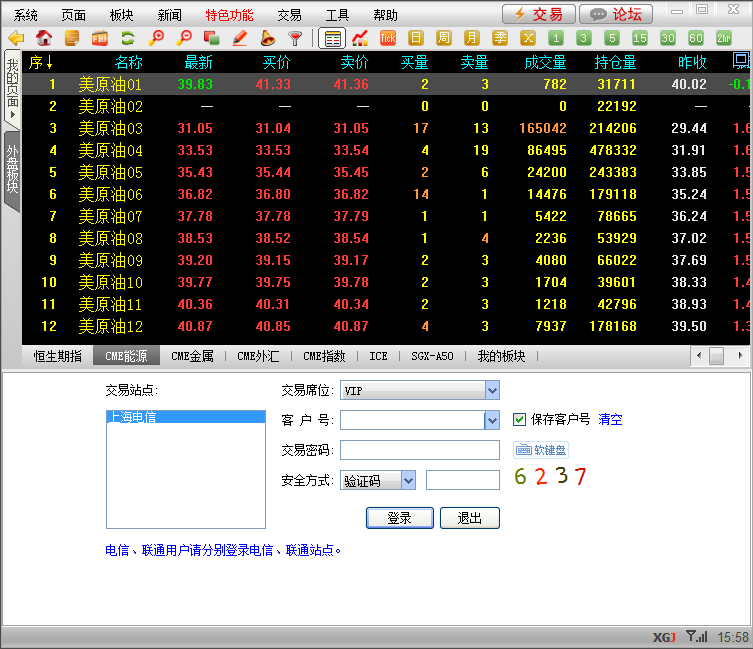753x649 pixels.
Task: Select the 60-minute chart period icon
Action: pyautogui.click(x=696, y=39)
